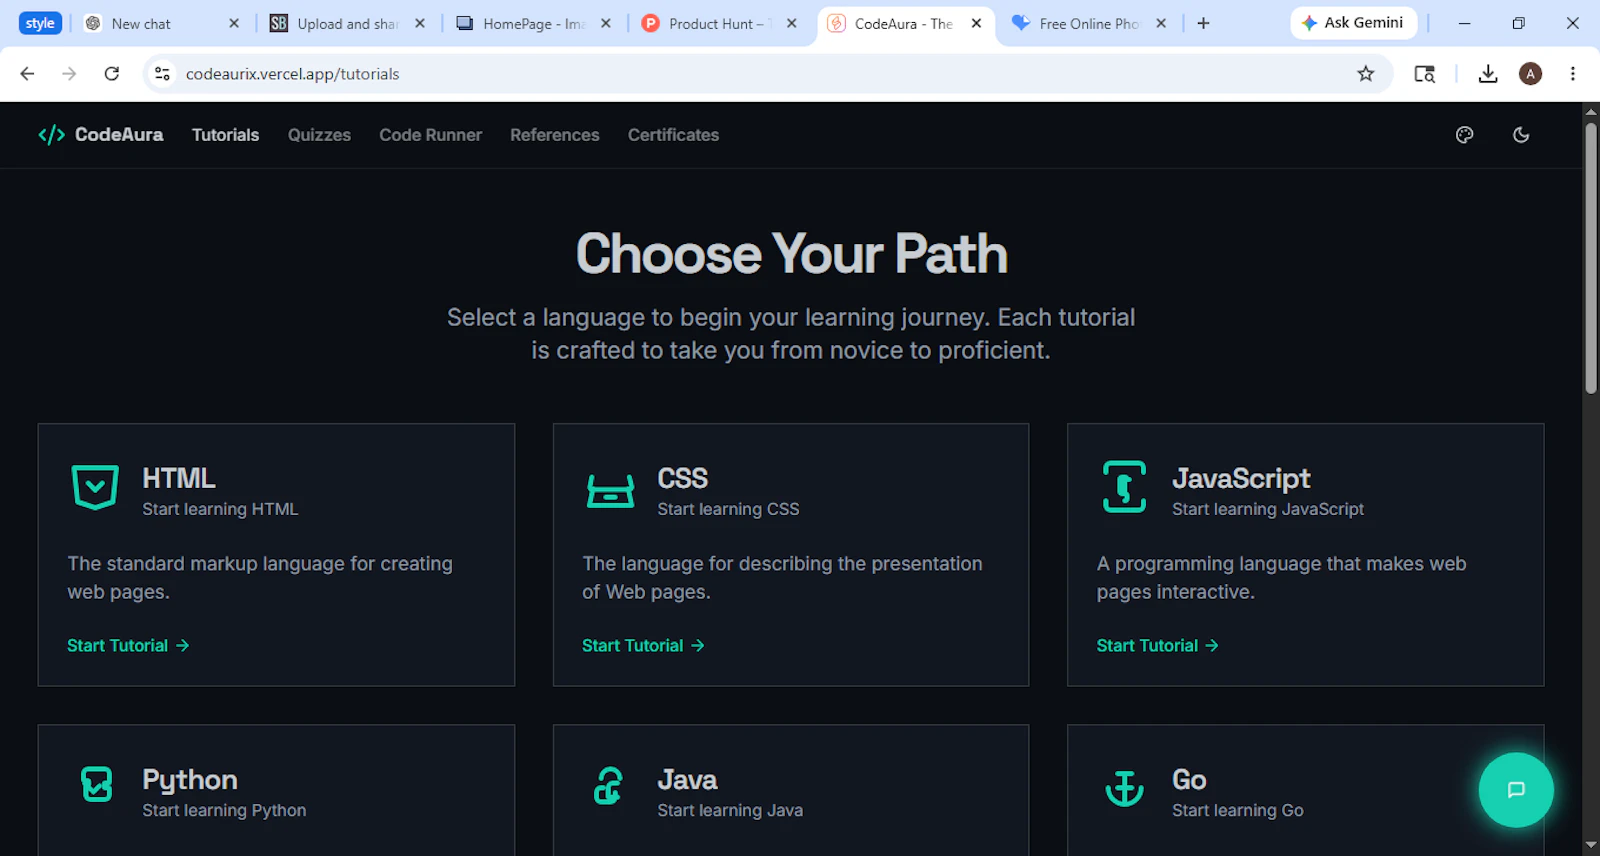Click the CSS card icon
Viewport: 1600px width, 856px height.
(610, 491)
